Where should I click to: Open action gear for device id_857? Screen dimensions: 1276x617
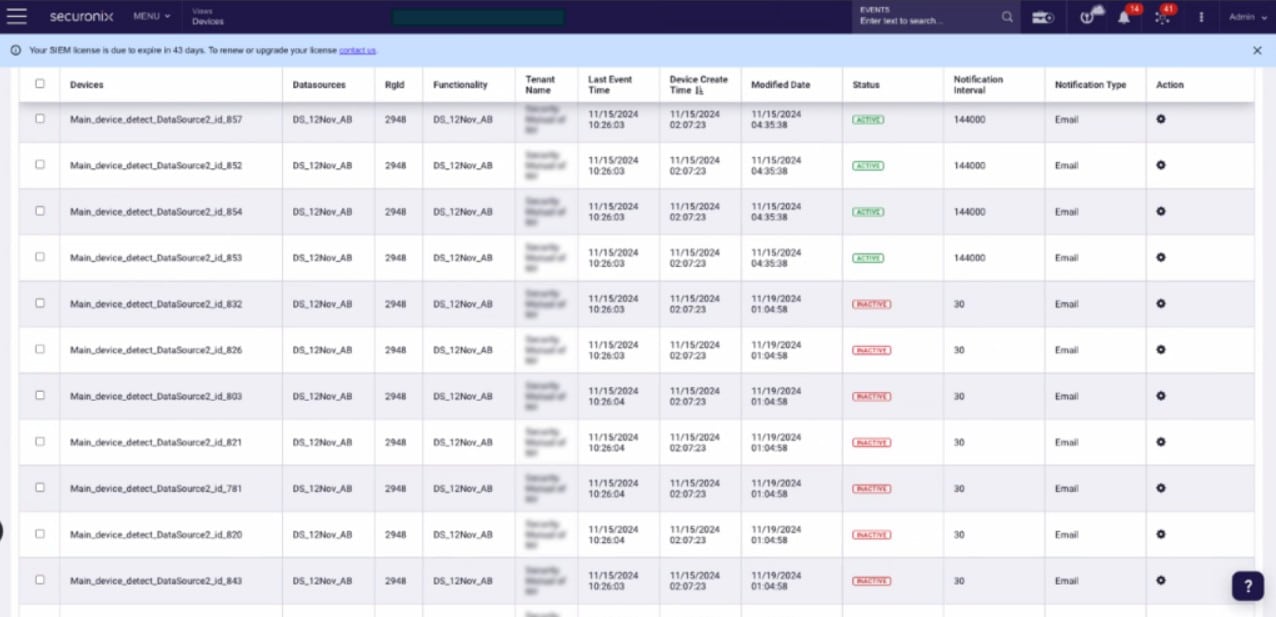(x=1161, y=119)
